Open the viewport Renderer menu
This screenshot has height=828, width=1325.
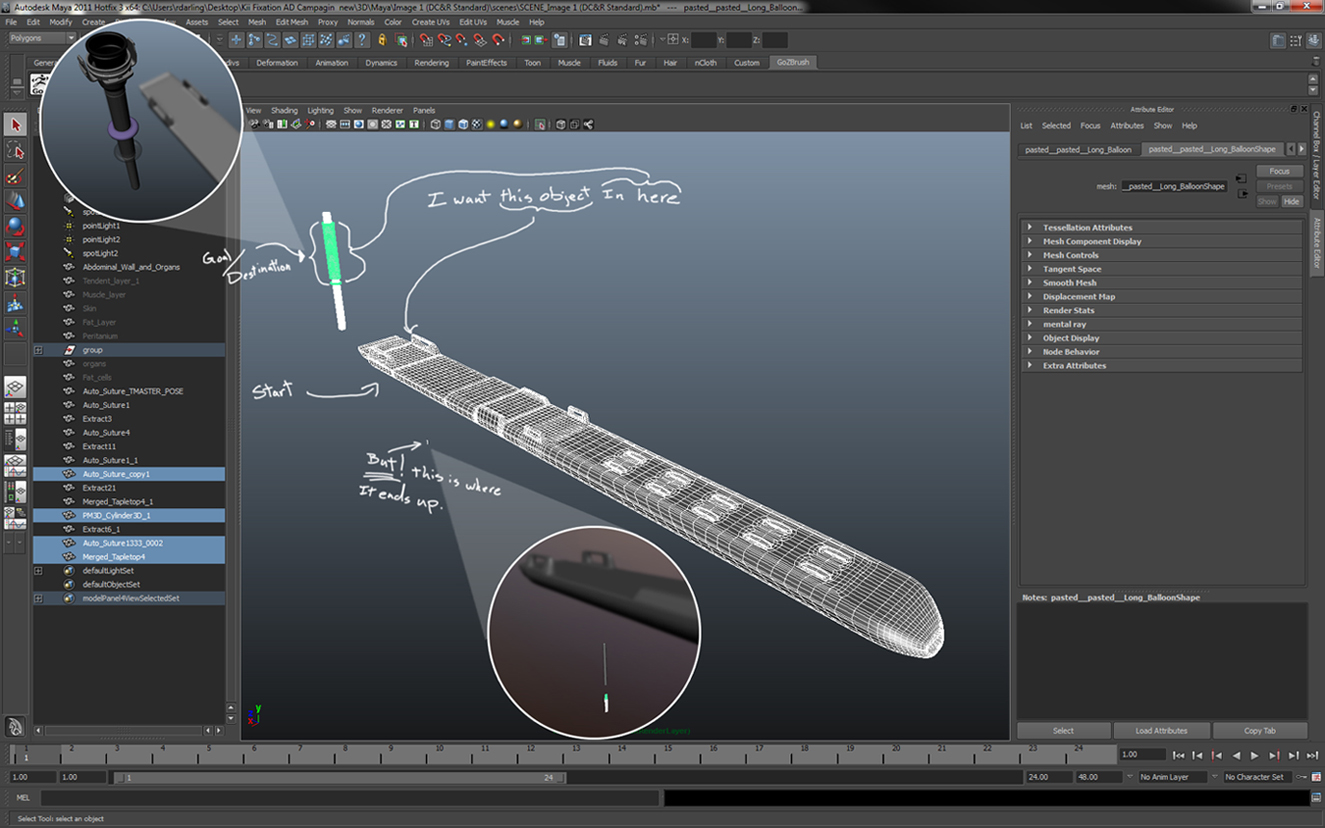coord(387,110)
